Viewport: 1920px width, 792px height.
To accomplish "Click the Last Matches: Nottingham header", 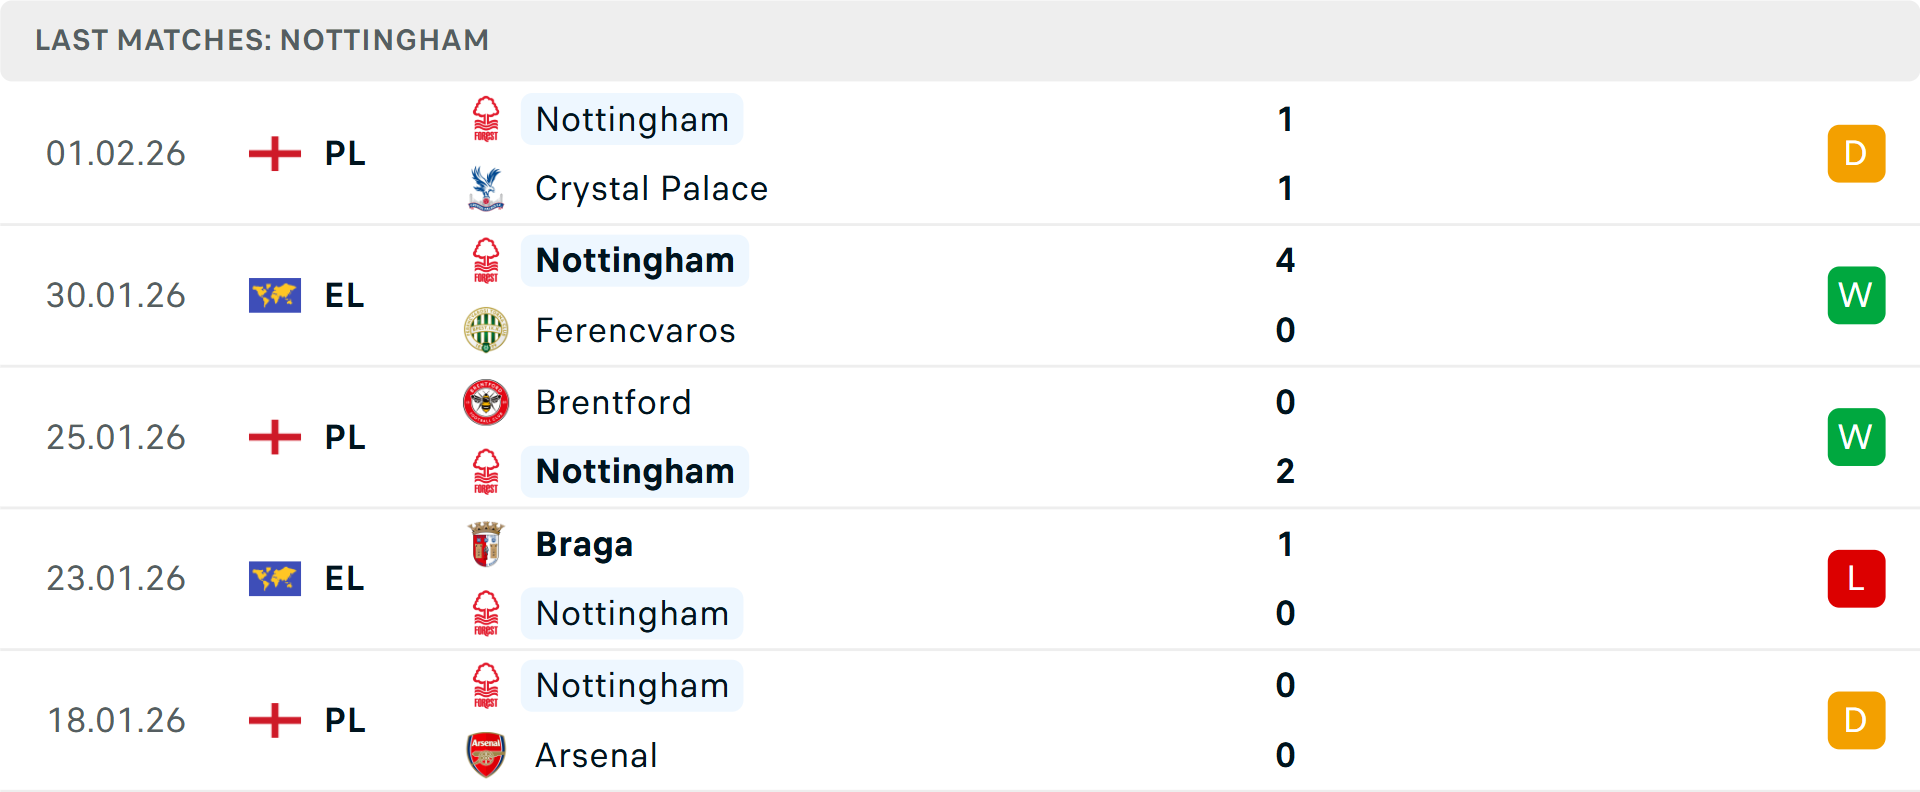I will [262, 40].
